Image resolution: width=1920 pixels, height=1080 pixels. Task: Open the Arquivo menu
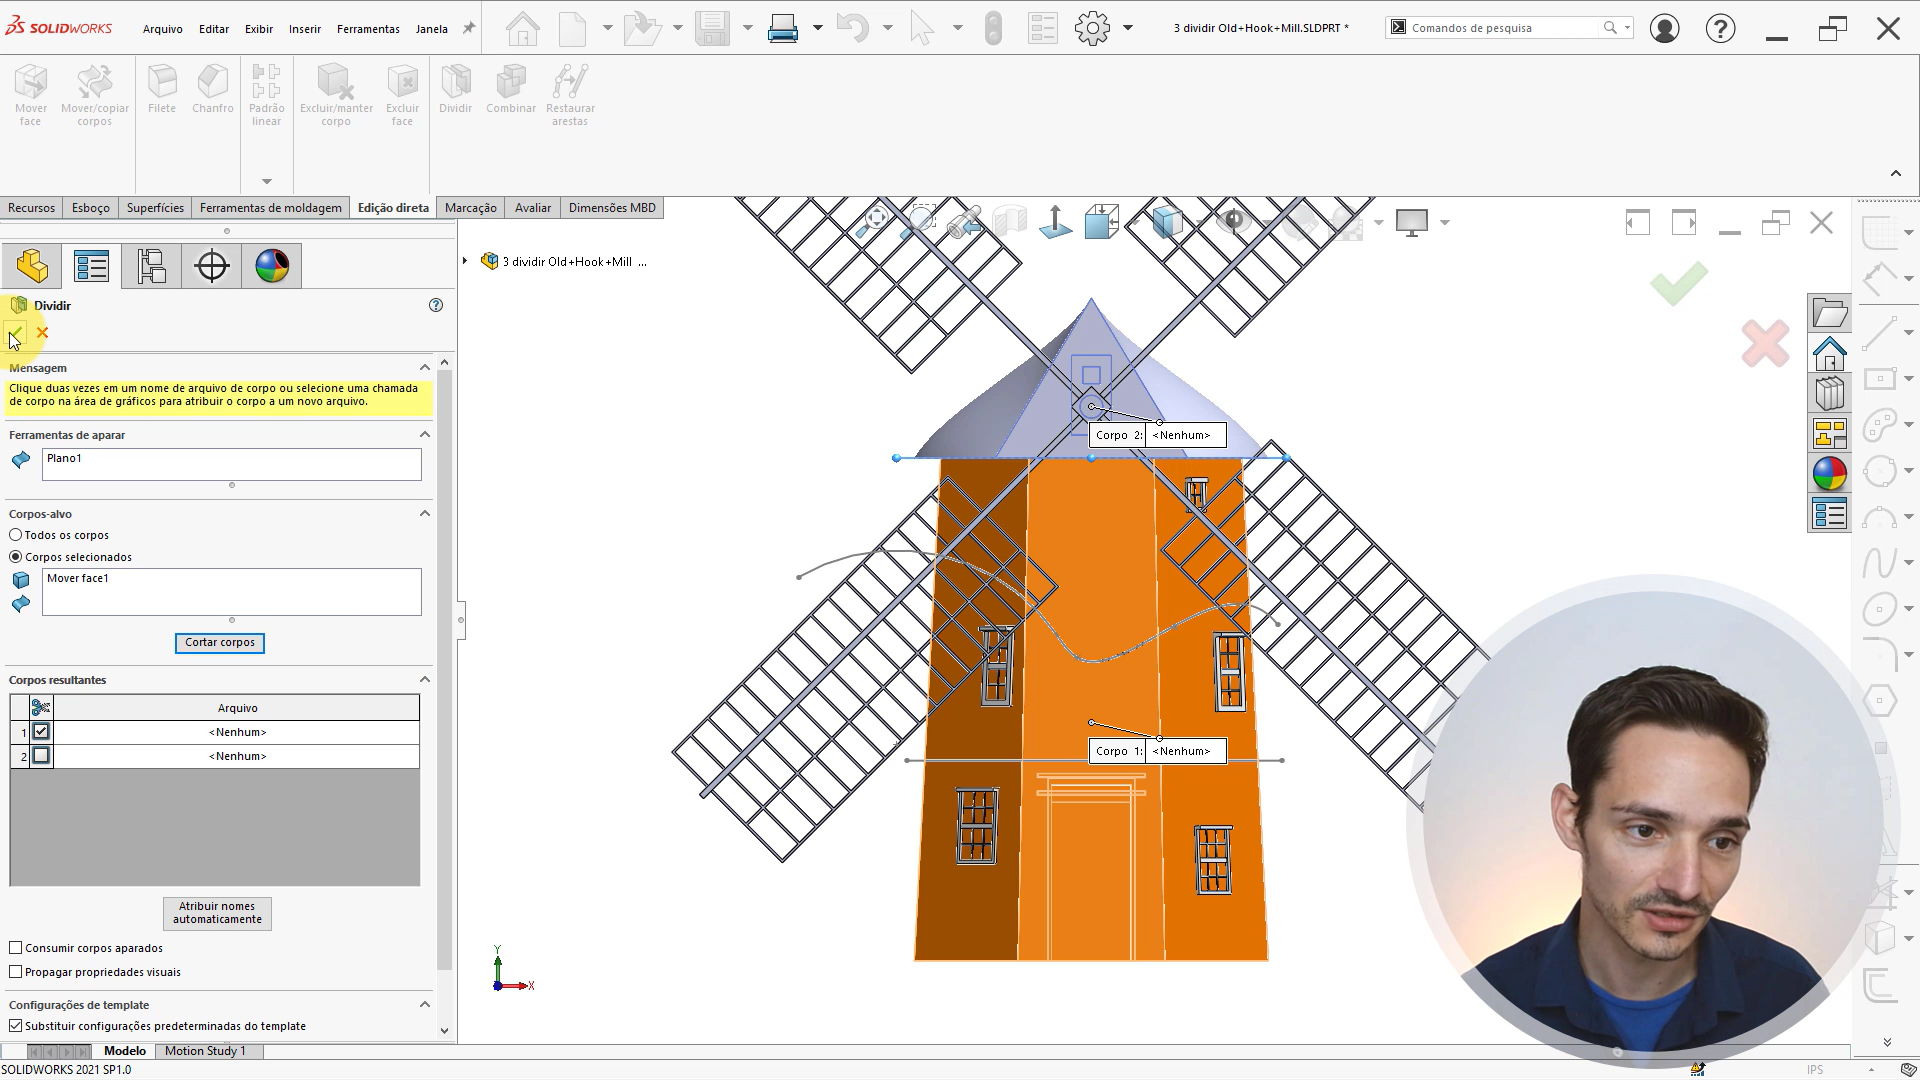[163, 29]
